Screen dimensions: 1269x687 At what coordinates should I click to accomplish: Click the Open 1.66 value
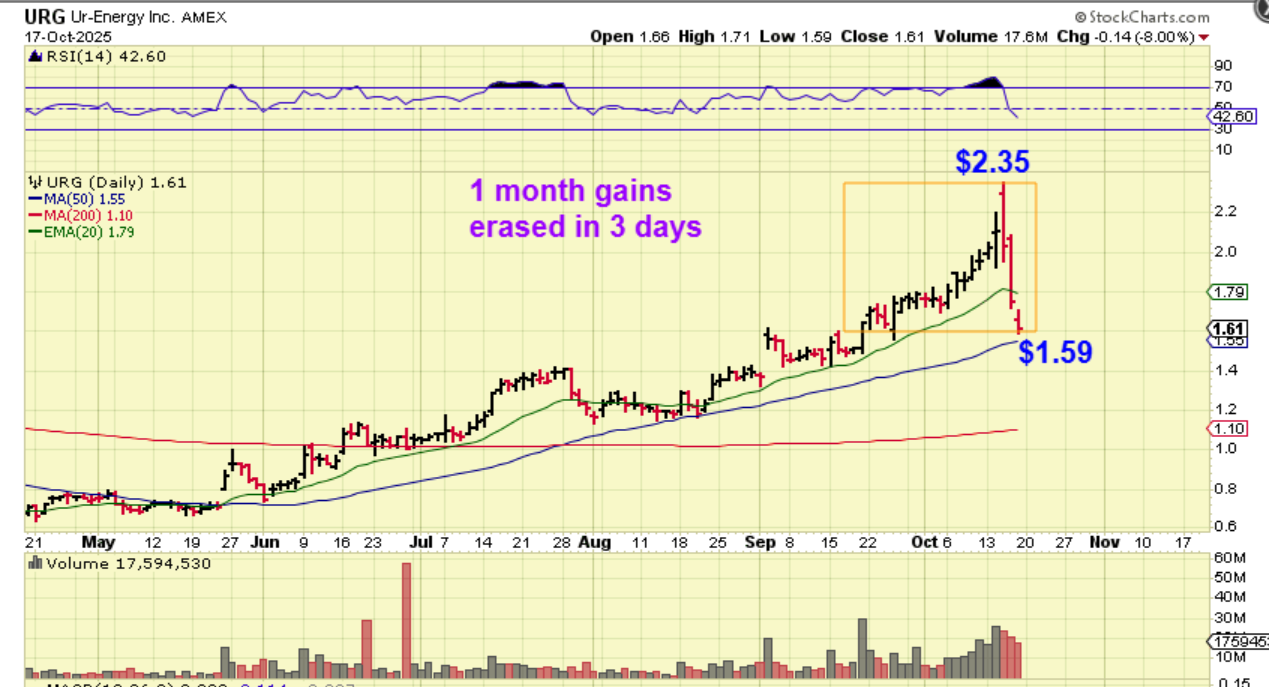629,37
